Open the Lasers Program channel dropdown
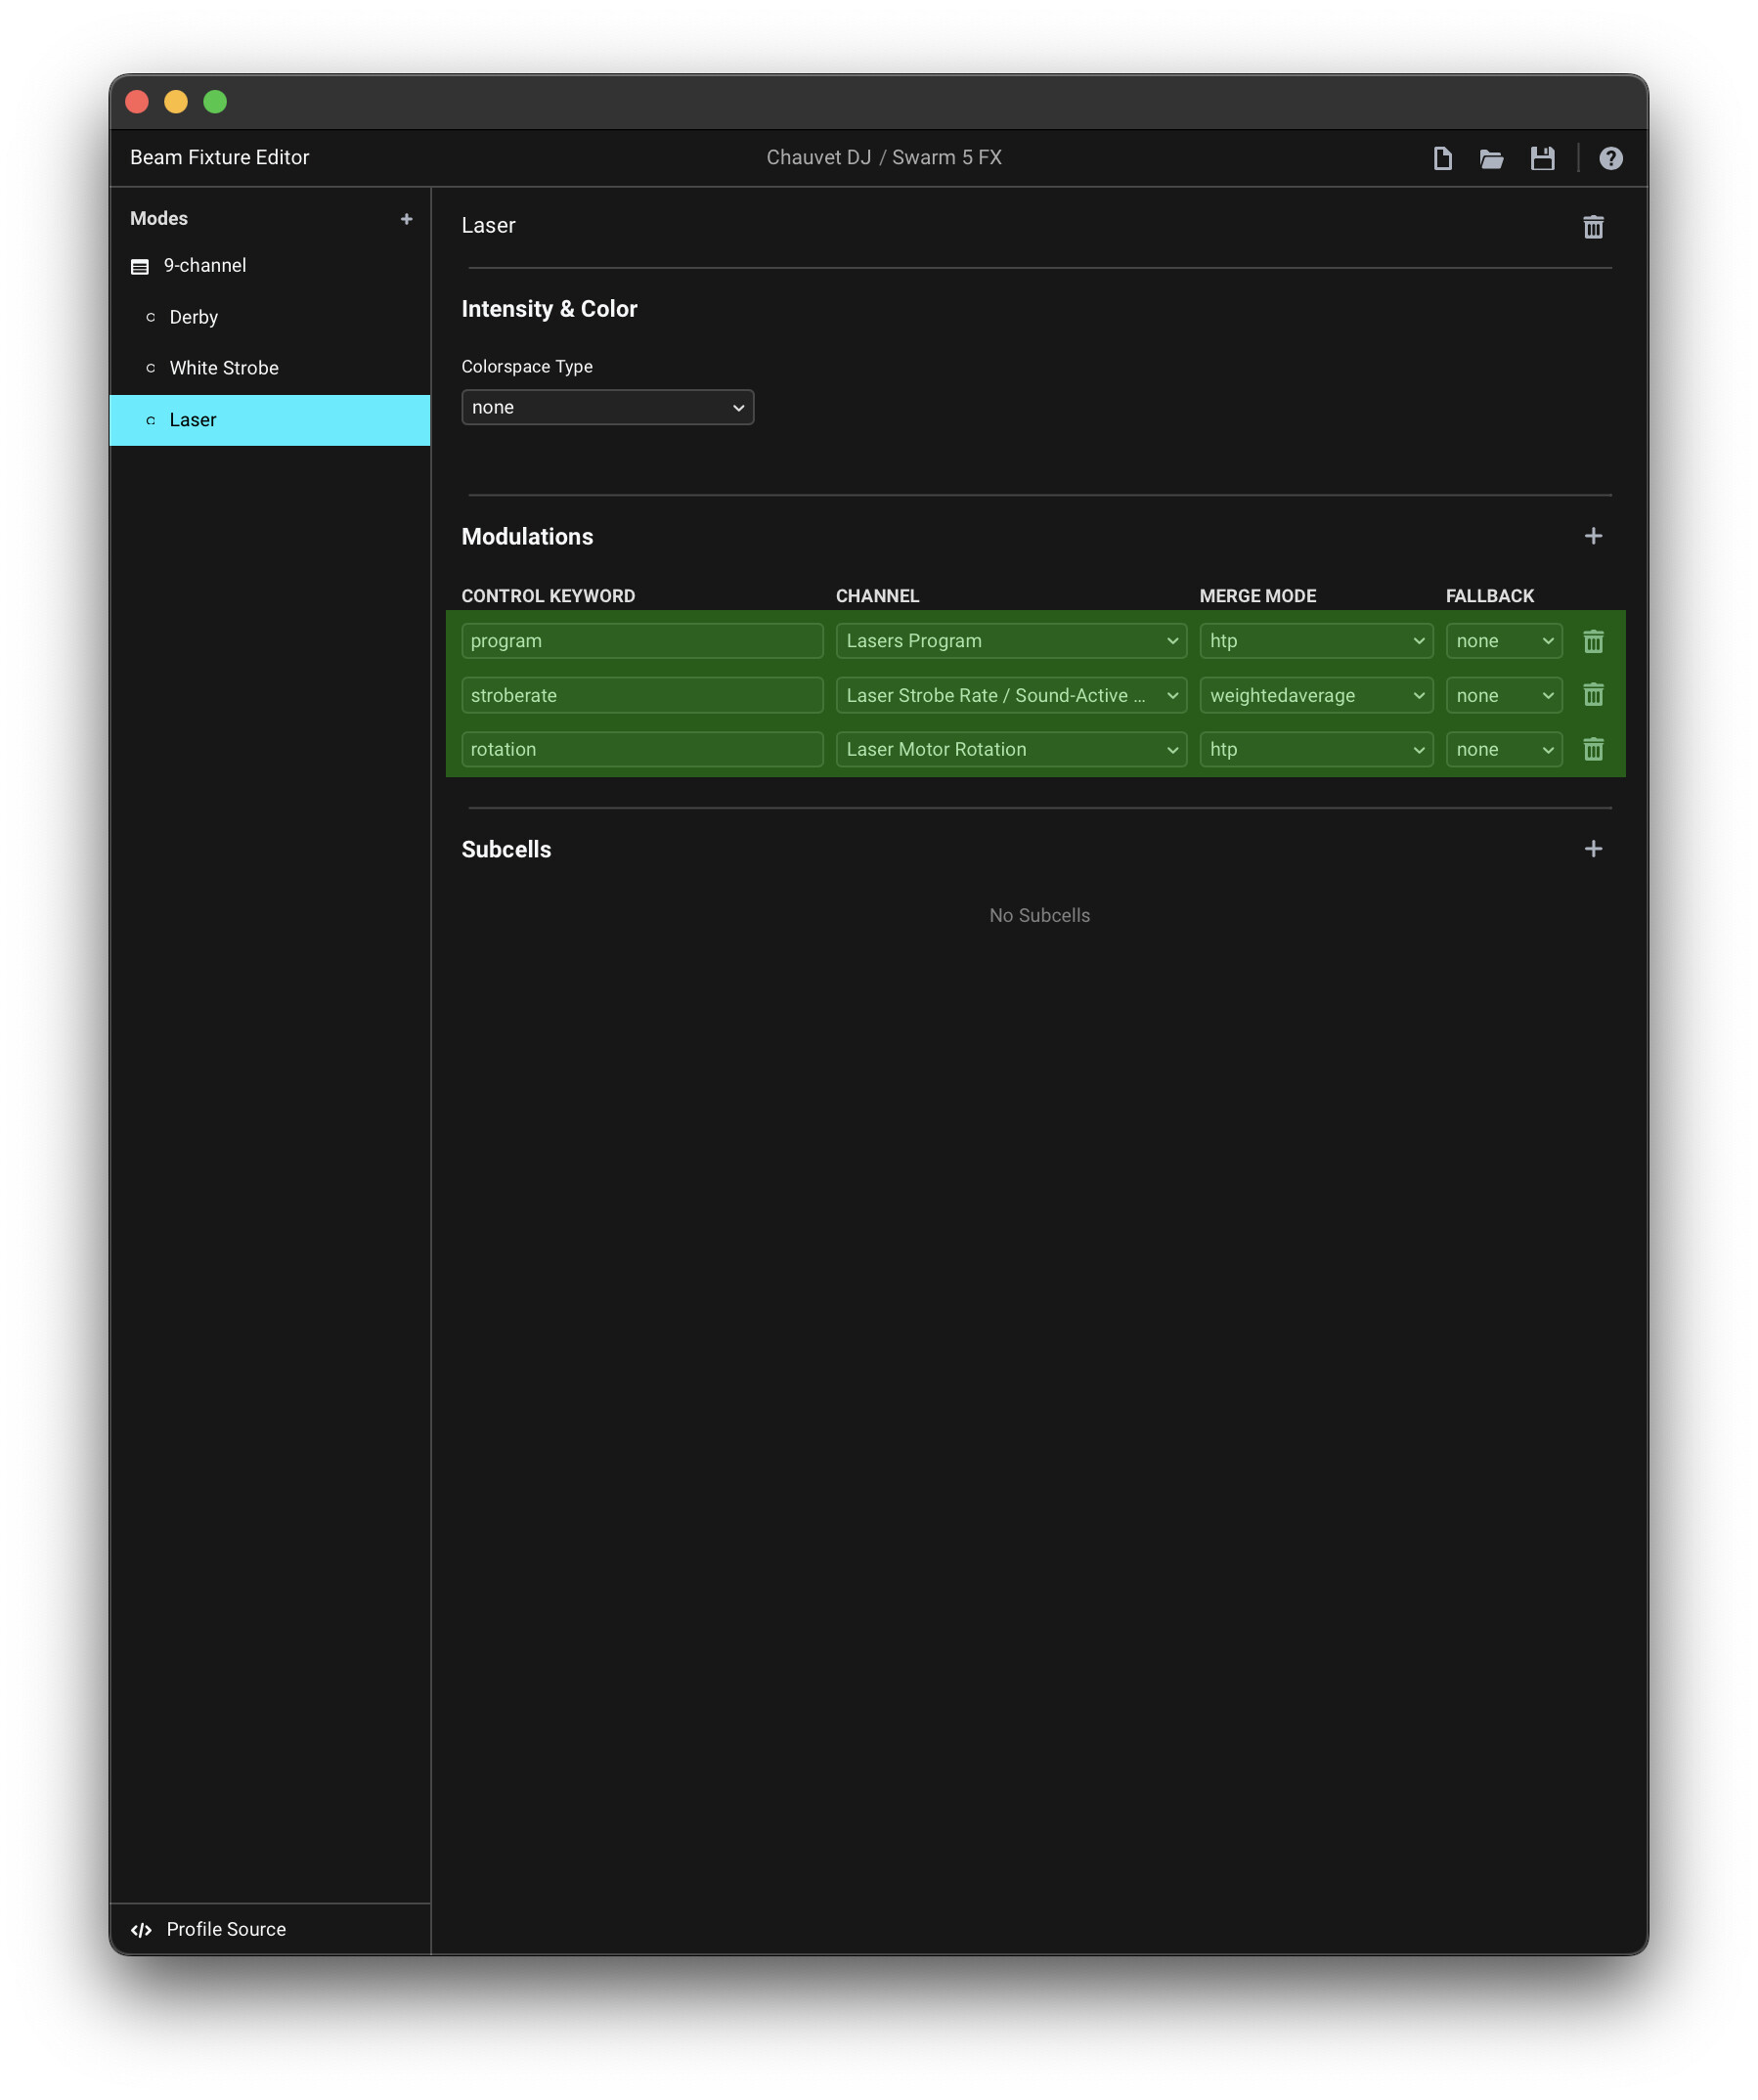1758x2100 pixels. (1011, 641)
